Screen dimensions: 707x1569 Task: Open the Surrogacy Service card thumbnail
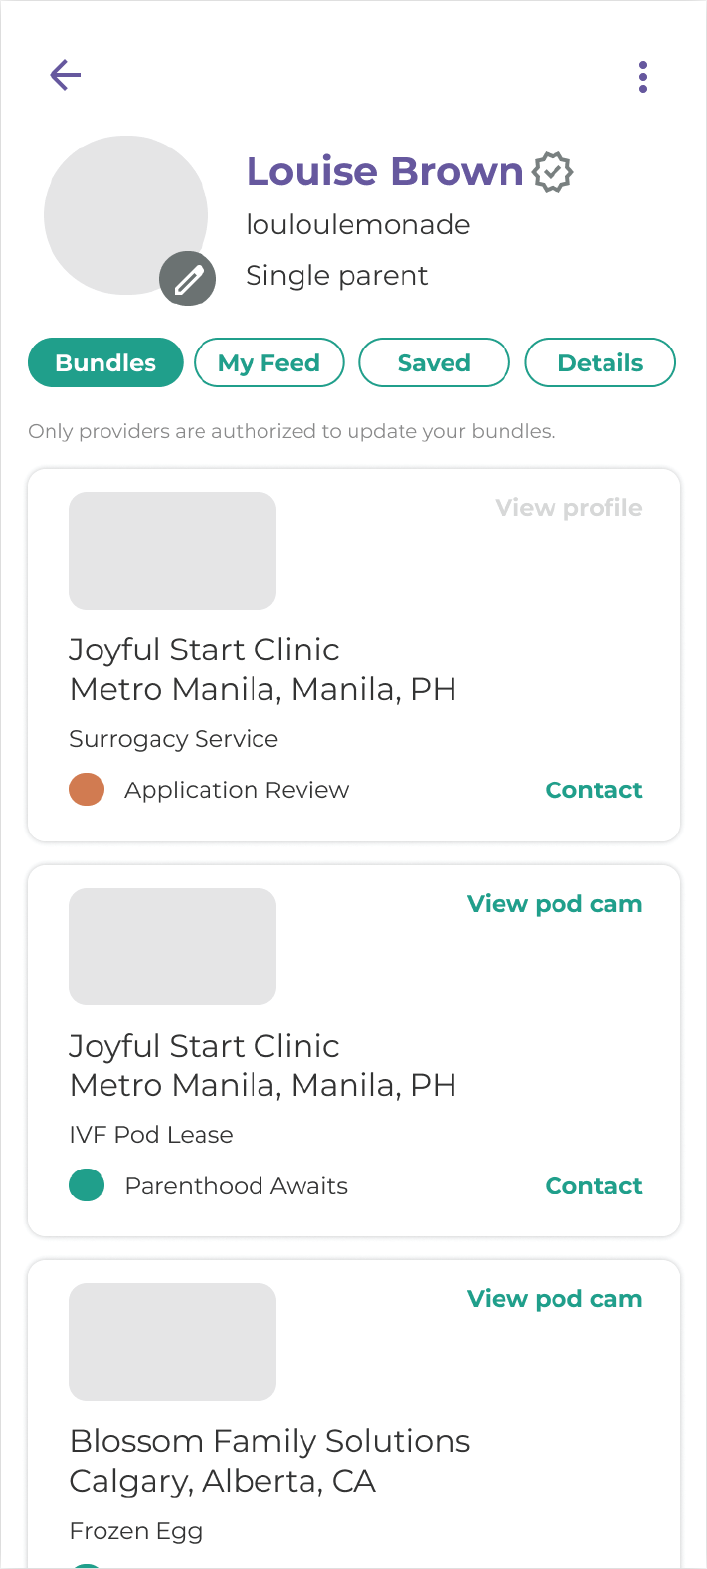click(172, 551)
